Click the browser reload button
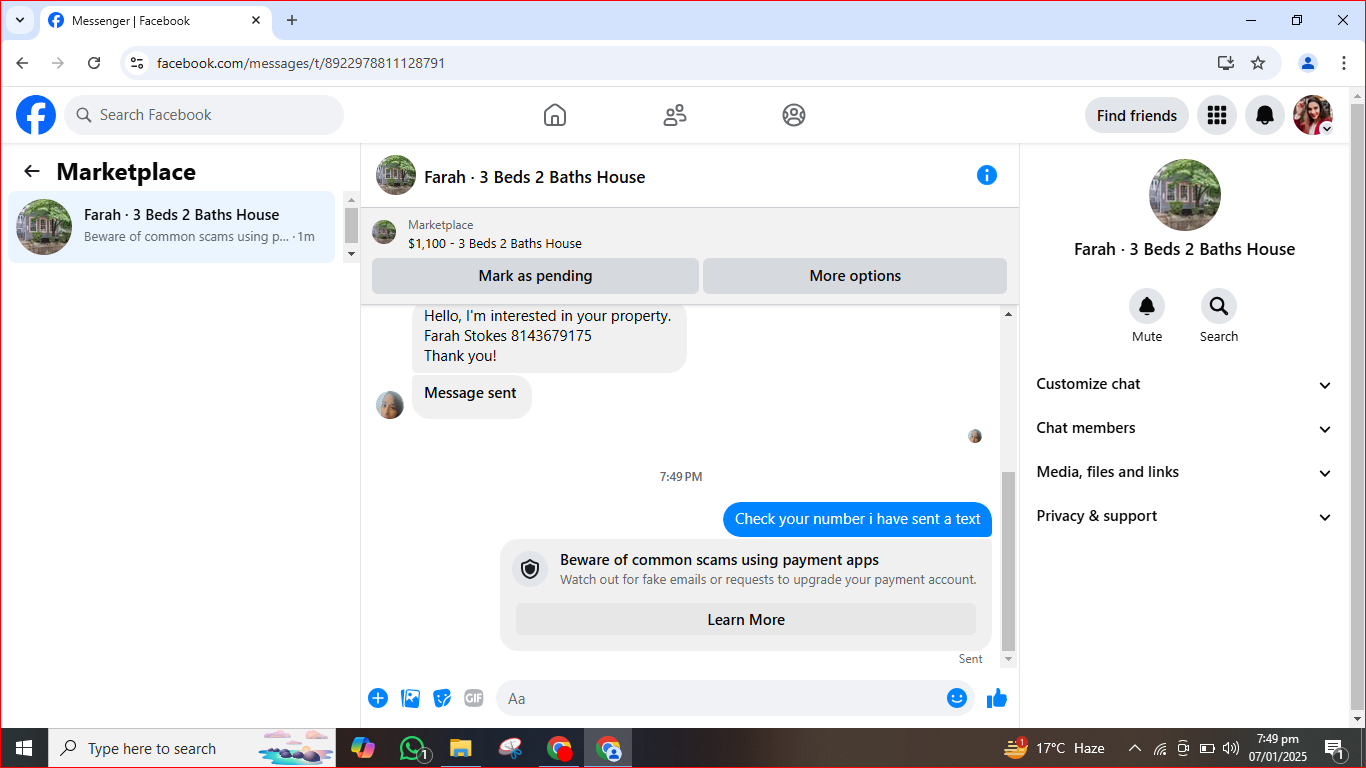Screen dimensions: 1366x768 coord(94,63)
